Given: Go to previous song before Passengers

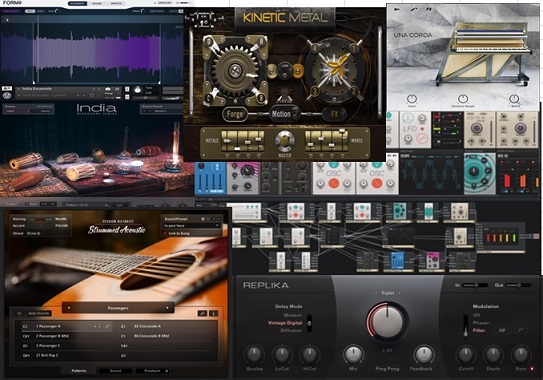Looking at the screenshot, I should [x=69, y=308].
